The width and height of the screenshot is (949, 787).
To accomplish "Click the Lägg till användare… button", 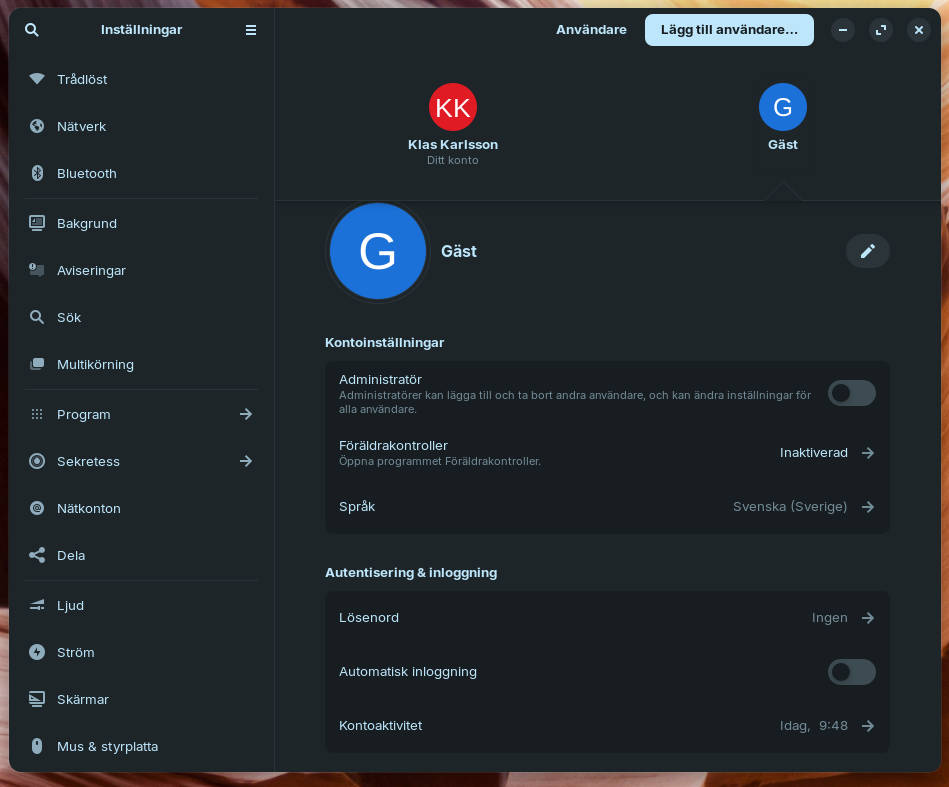I will [729, 30].
